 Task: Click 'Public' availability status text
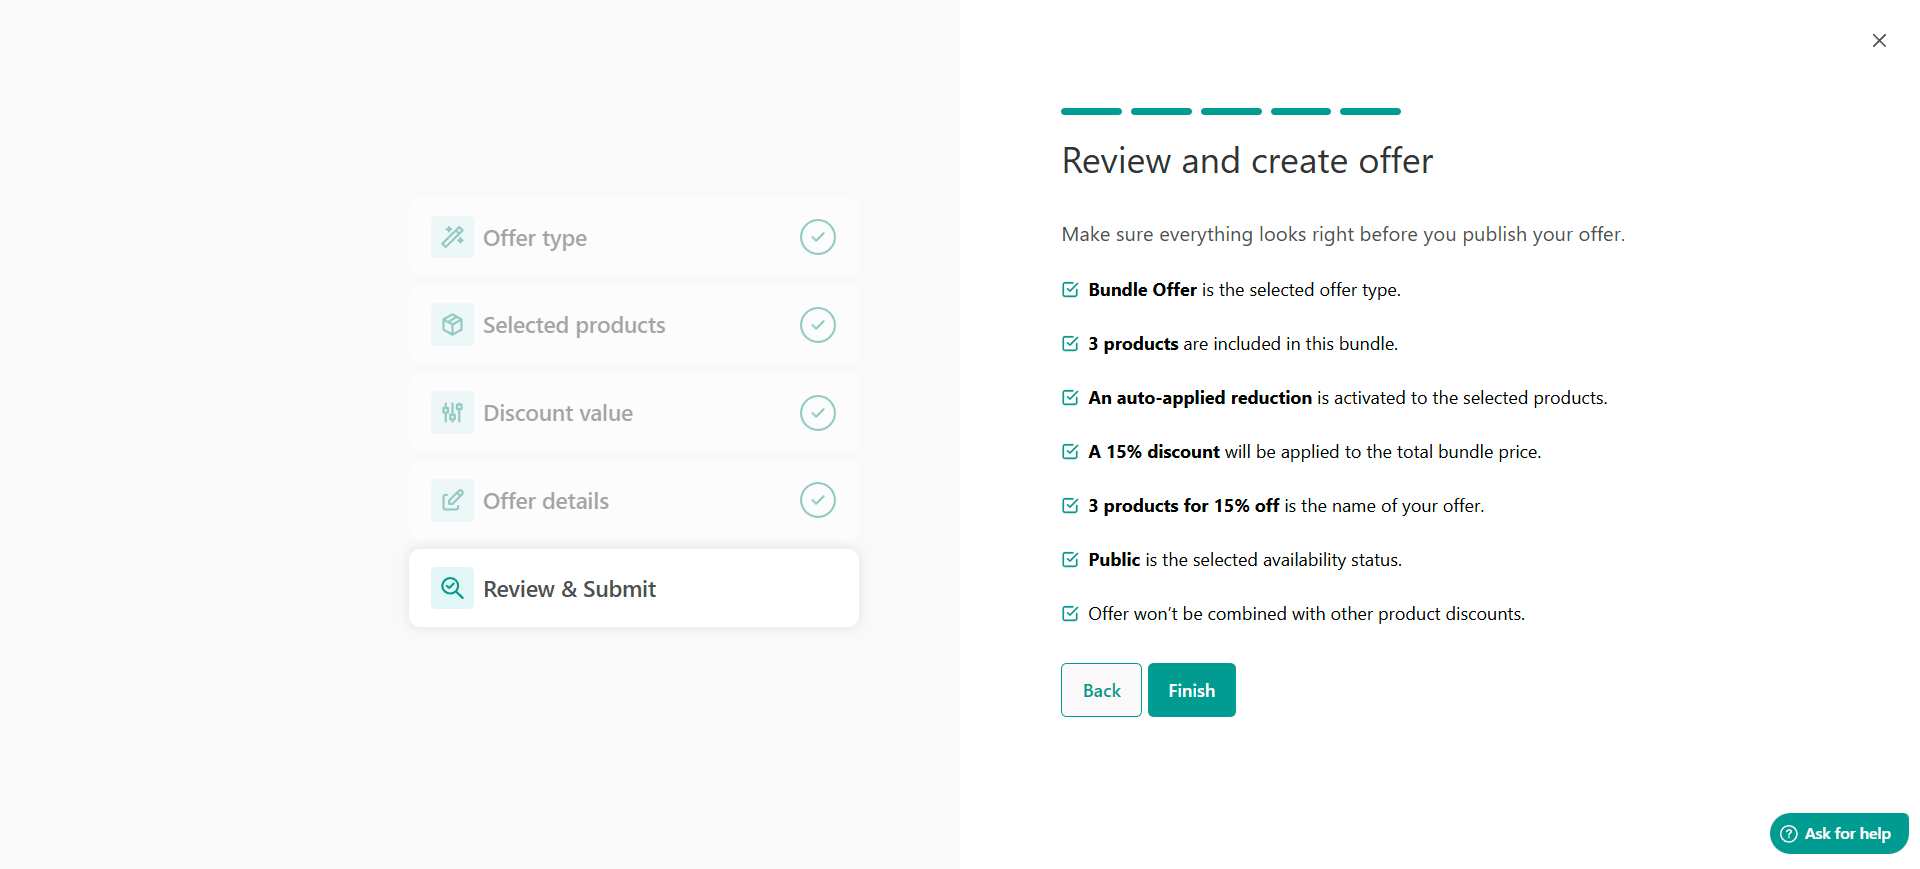click(1114, 560)
